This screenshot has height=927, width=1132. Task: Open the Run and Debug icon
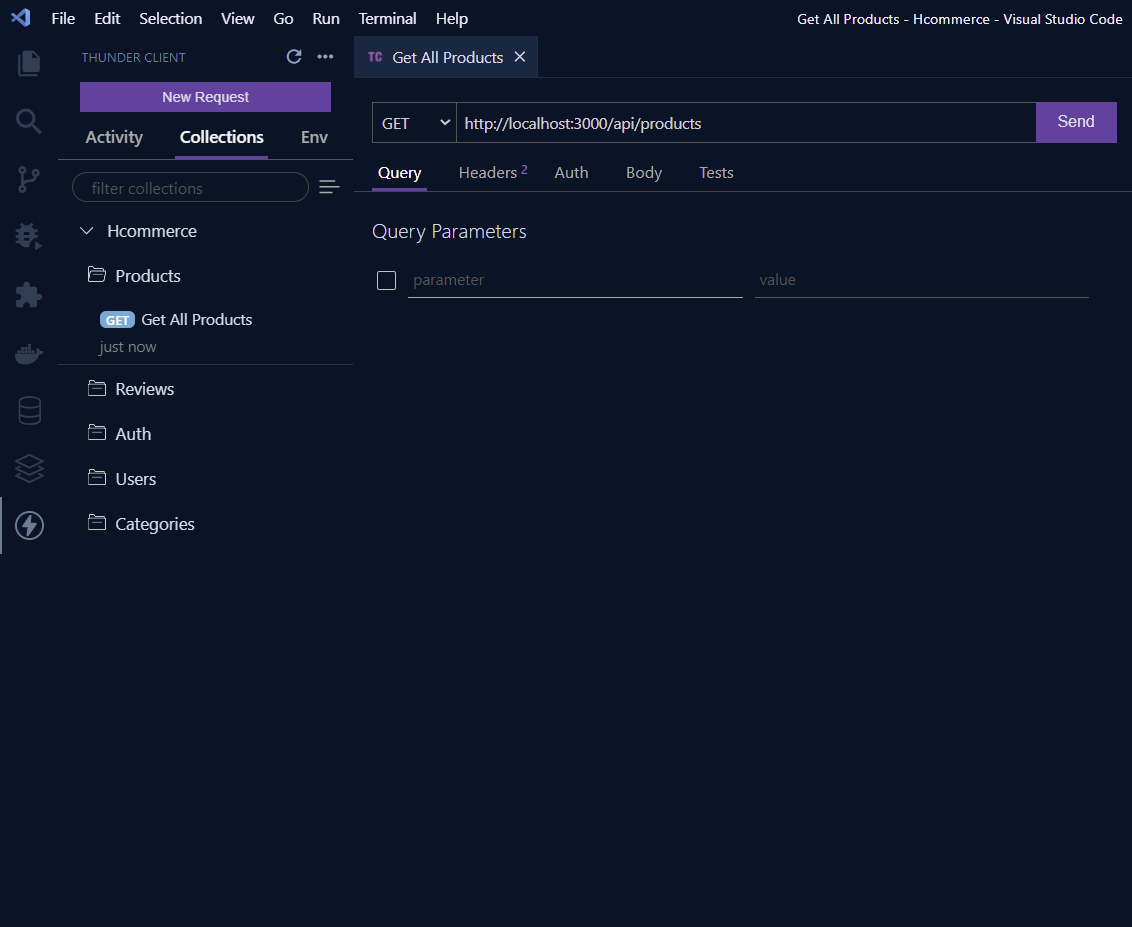click(29, 237)
